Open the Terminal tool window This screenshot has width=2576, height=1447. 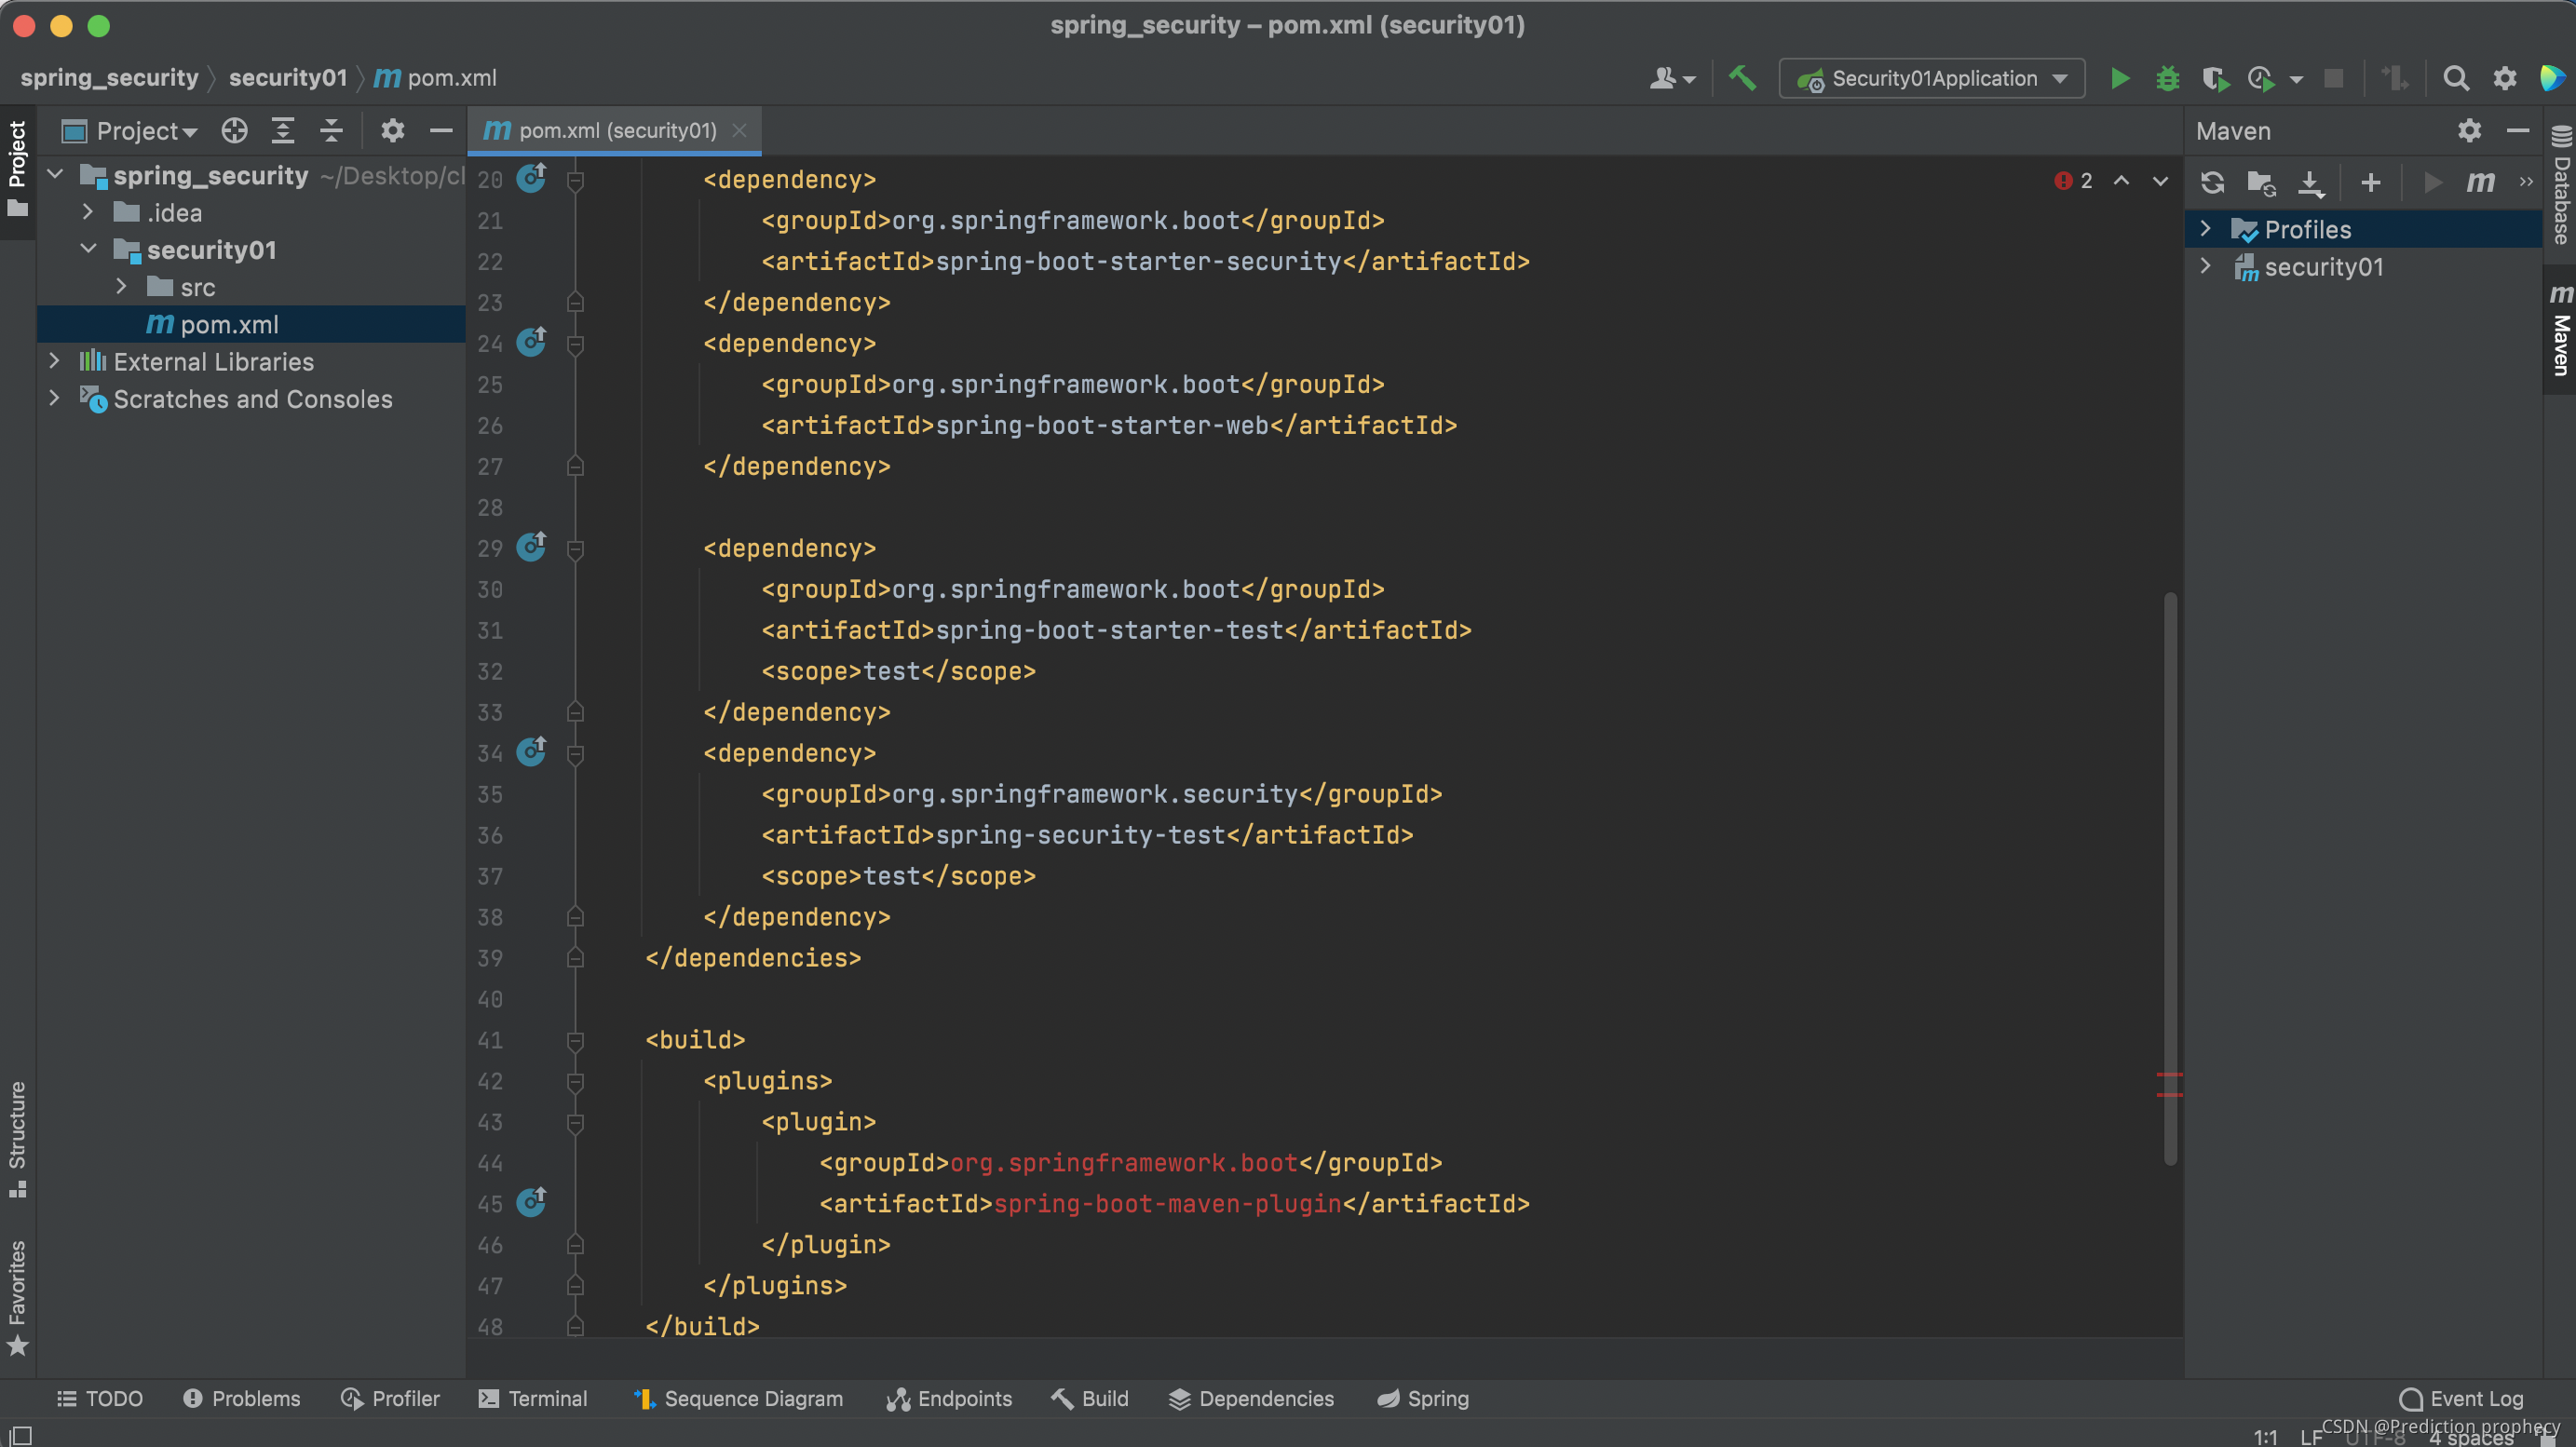click(533, 1398)
